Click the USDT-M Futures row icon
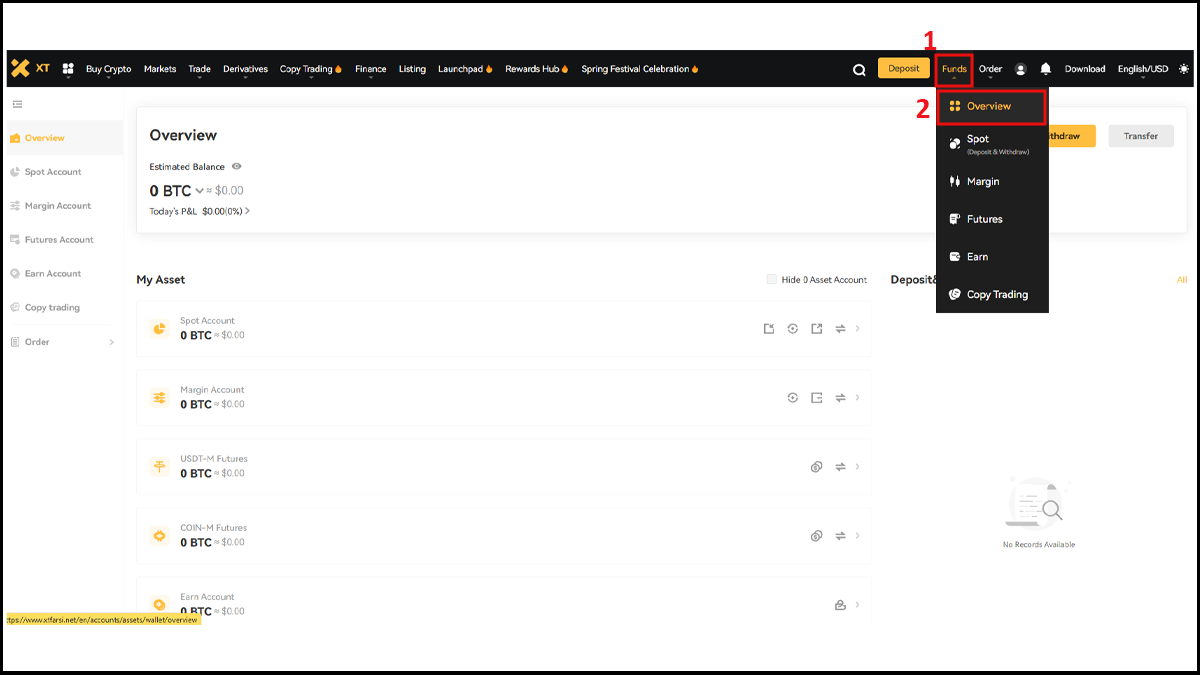 (x=159, y=466)
